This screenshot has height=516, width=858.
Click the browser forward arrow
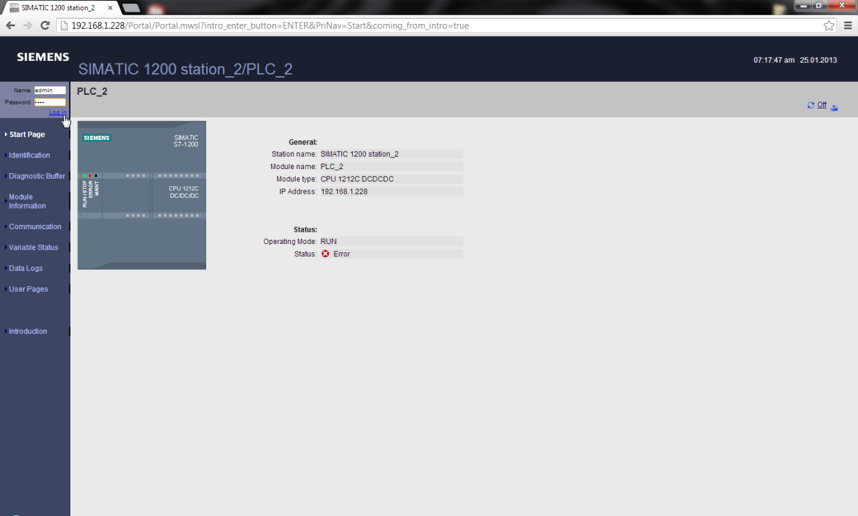(x=28, y=26)
